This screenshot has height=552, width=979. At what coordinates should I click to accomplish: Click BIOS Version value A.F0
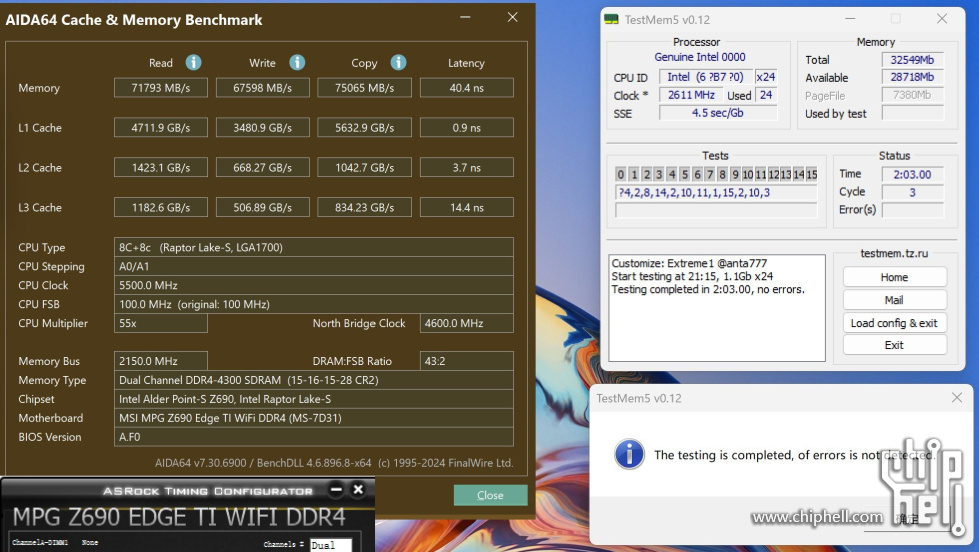(x=313, y=437)
